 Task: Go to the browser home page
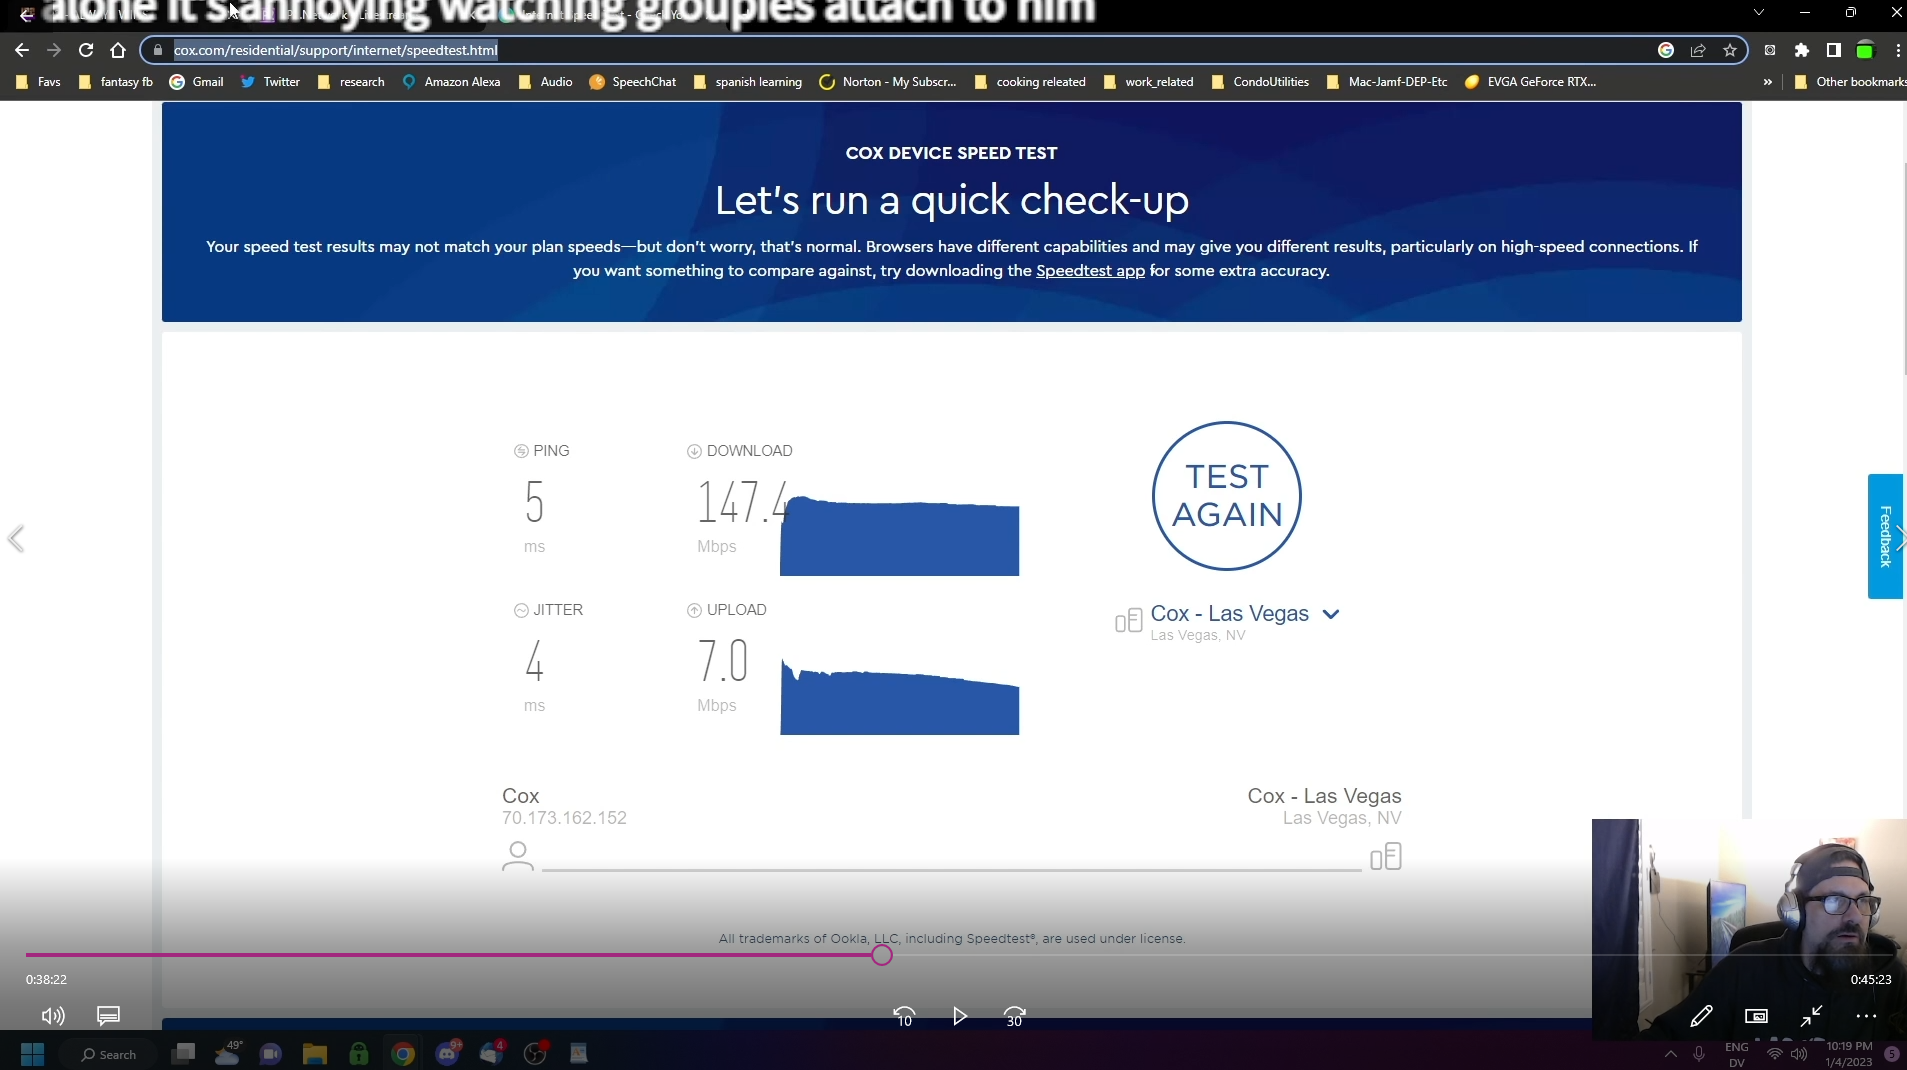tap(118, 50)
